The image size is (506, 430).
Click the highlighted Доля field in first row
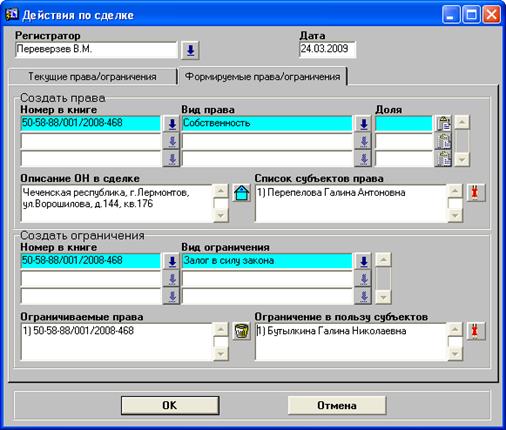click(x=404, y=124)
